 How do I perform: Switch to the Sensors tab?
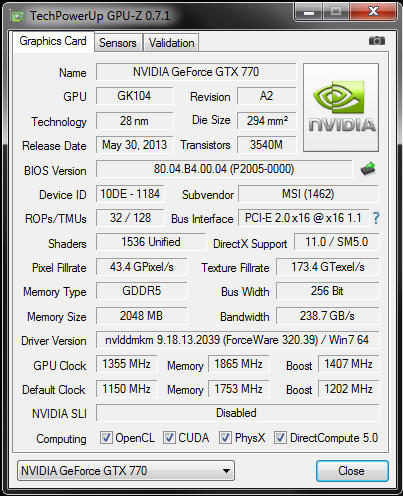coord(118,43)
